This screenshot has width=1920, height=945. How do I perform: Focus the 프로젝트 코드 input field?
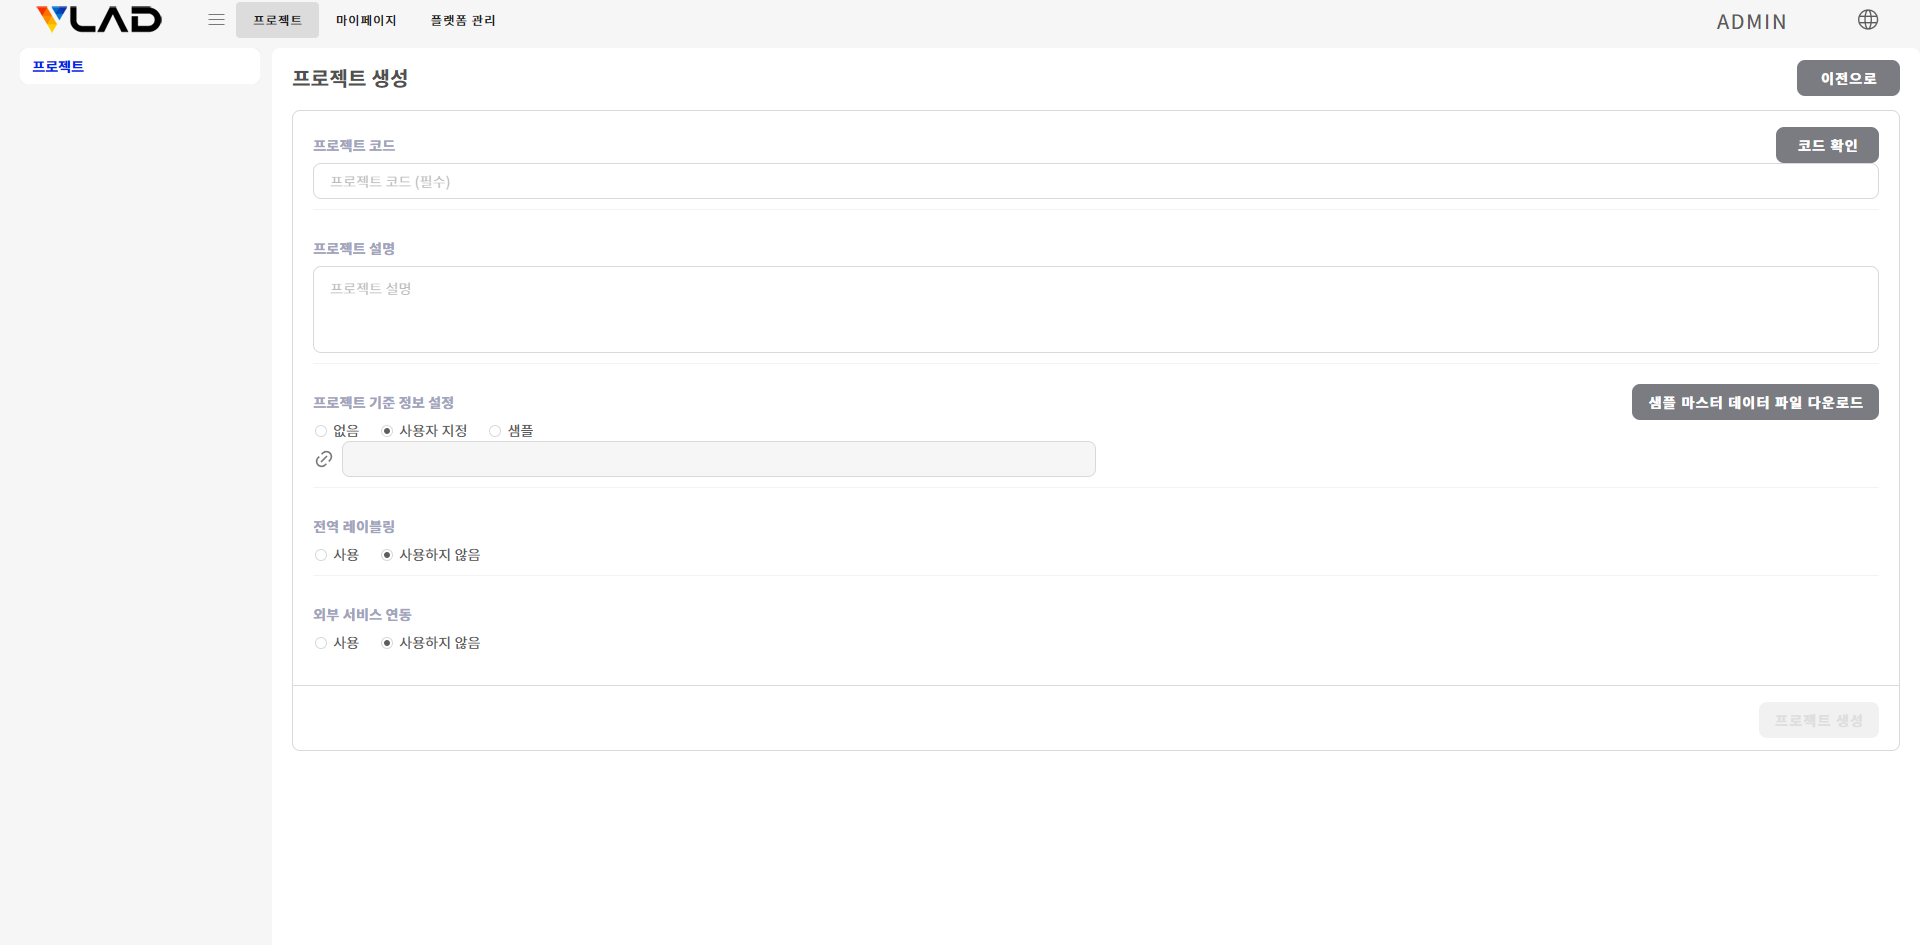click(x=1095, y=181)
